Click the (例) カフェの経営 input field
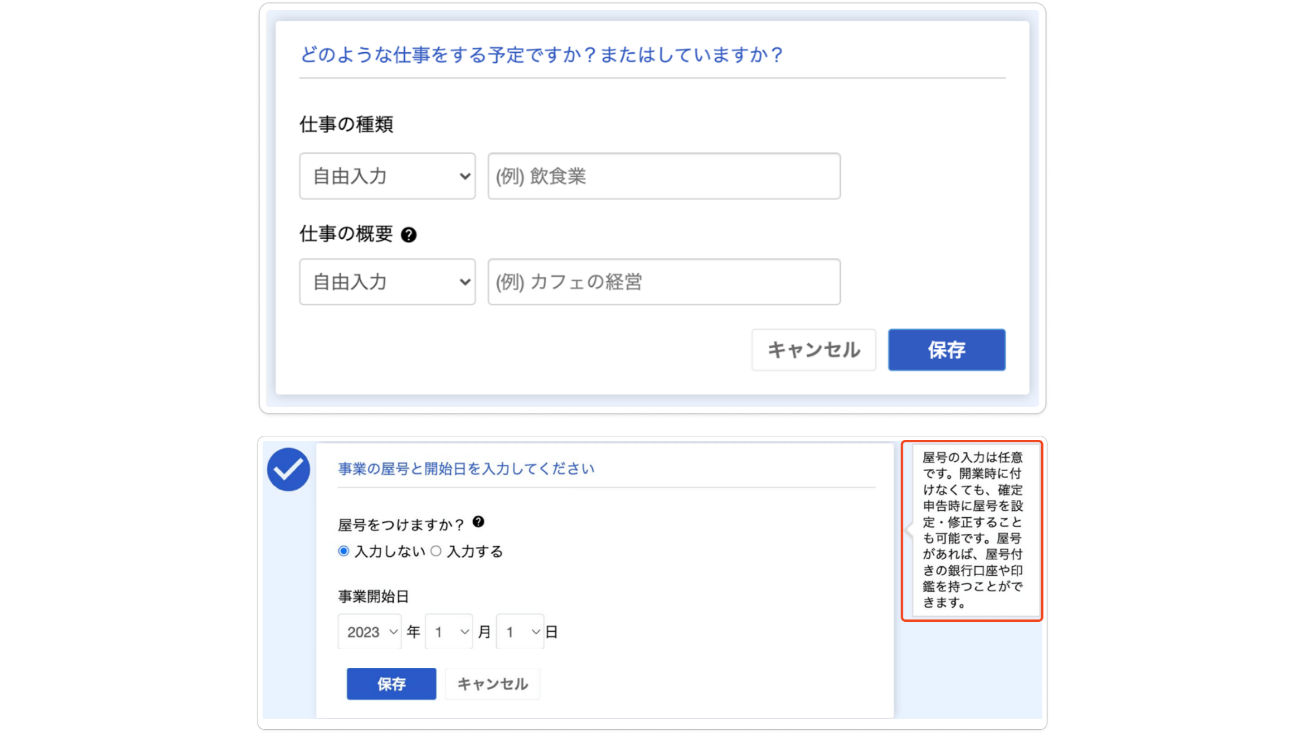 pos(664,282)
